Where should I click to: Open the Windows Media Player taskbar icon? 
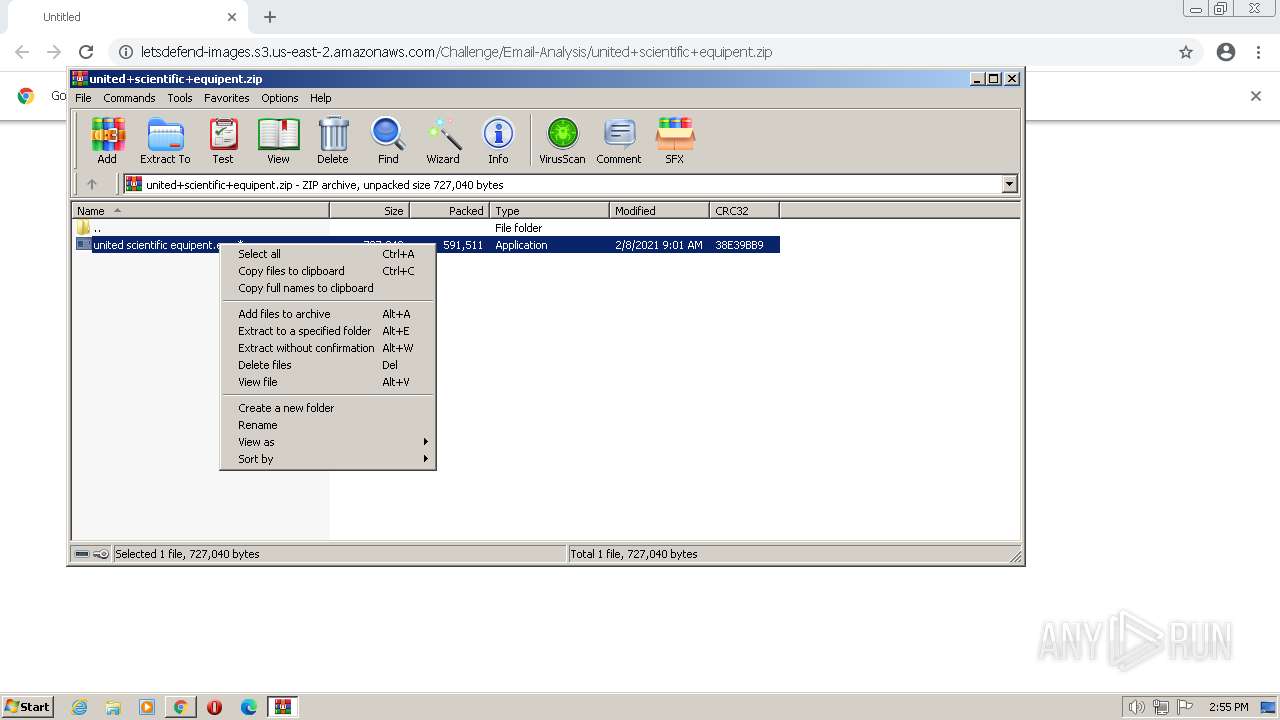[147, 707]
